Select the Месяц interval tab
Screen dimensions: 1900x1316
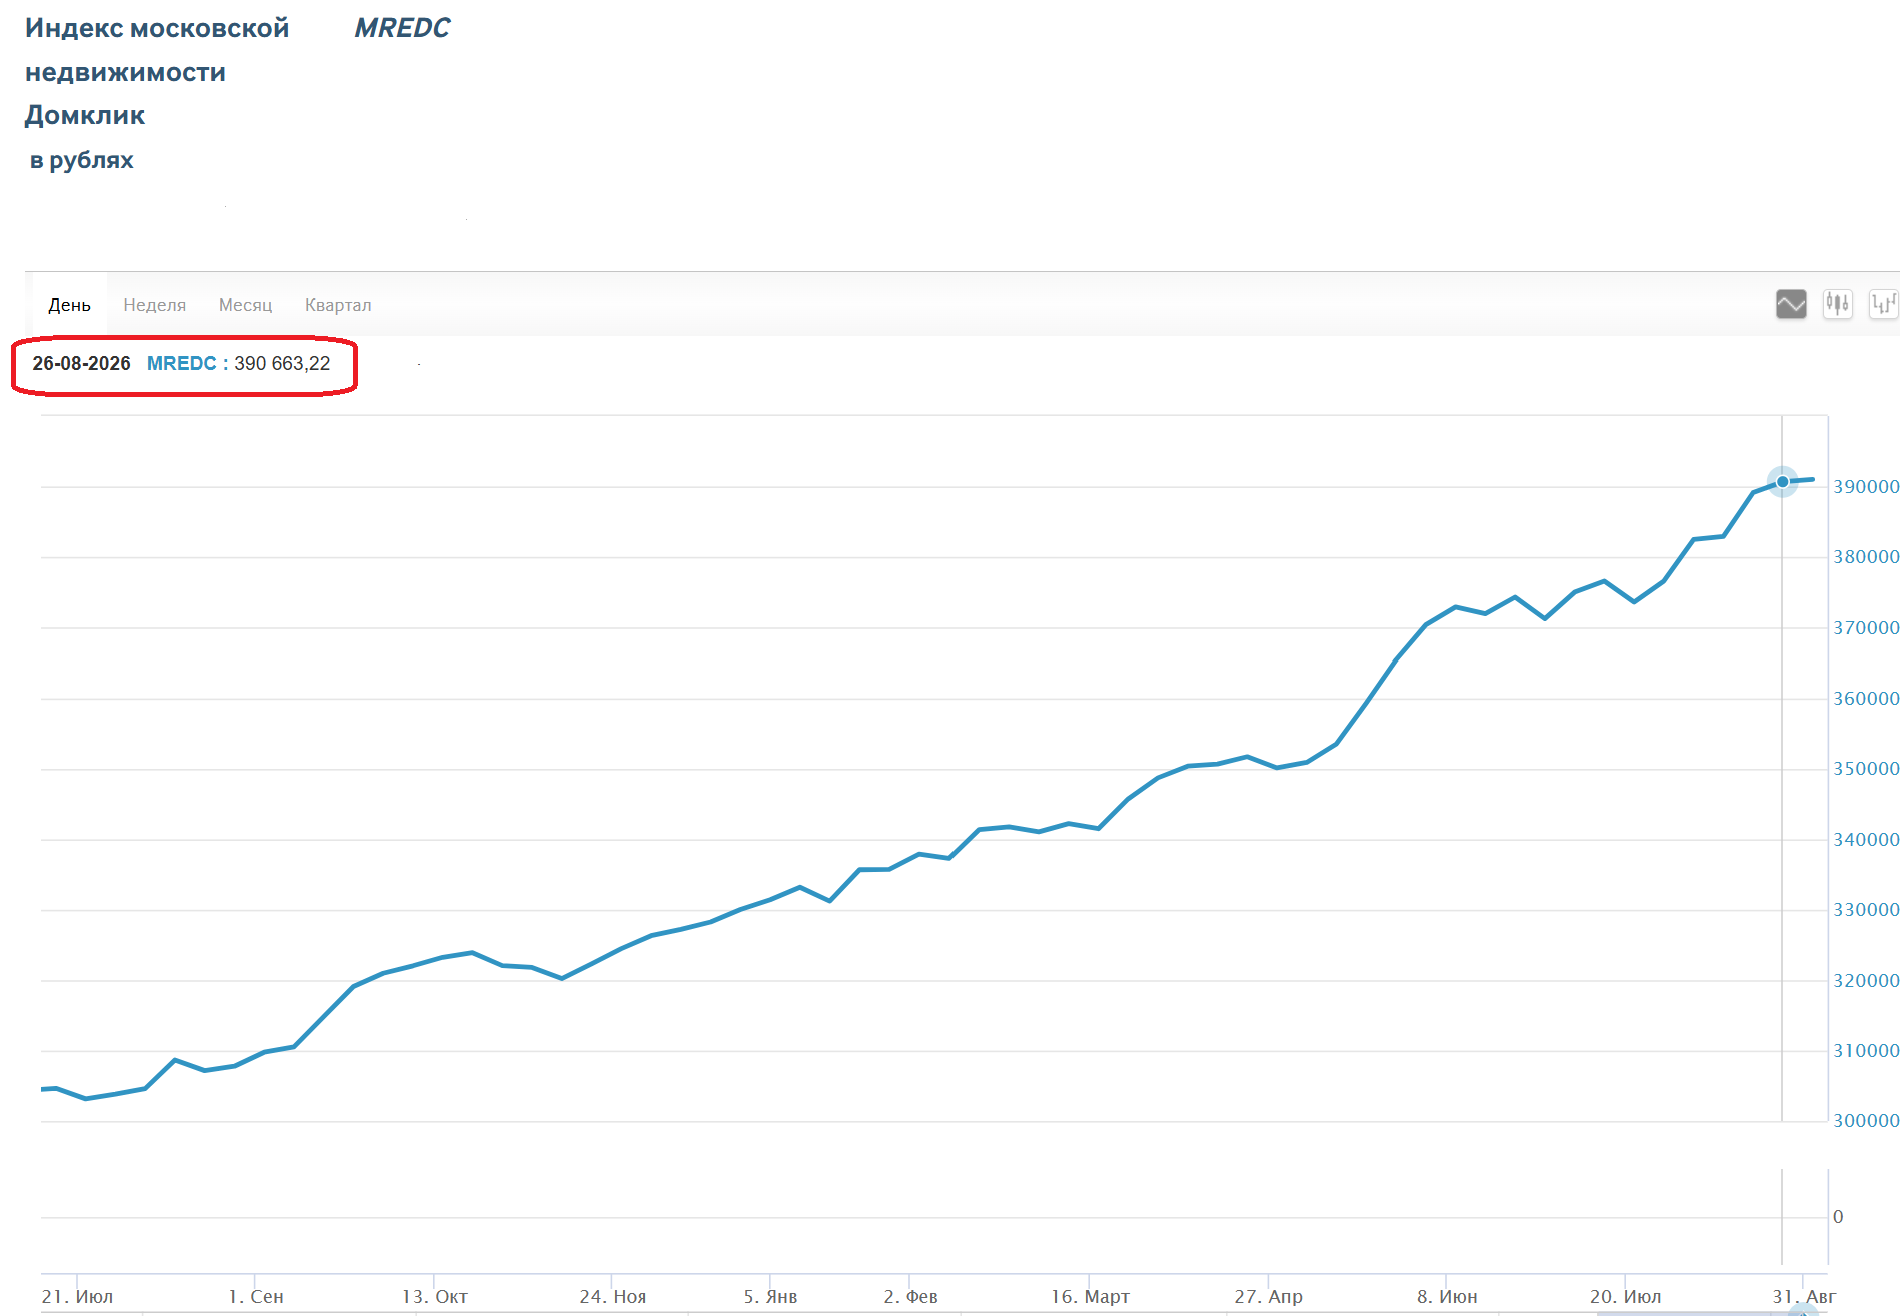(x=245, y=305)
